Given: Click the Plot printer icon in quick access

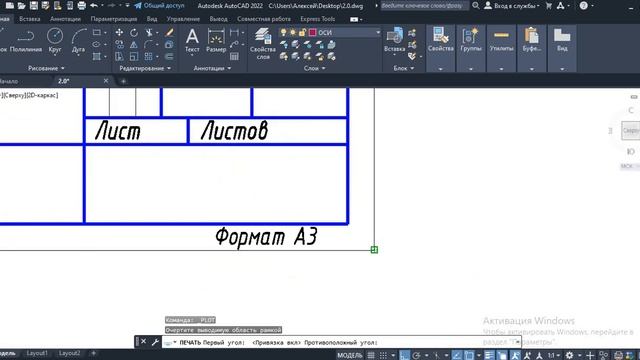Looking at the screenshot, I should 82,6.
